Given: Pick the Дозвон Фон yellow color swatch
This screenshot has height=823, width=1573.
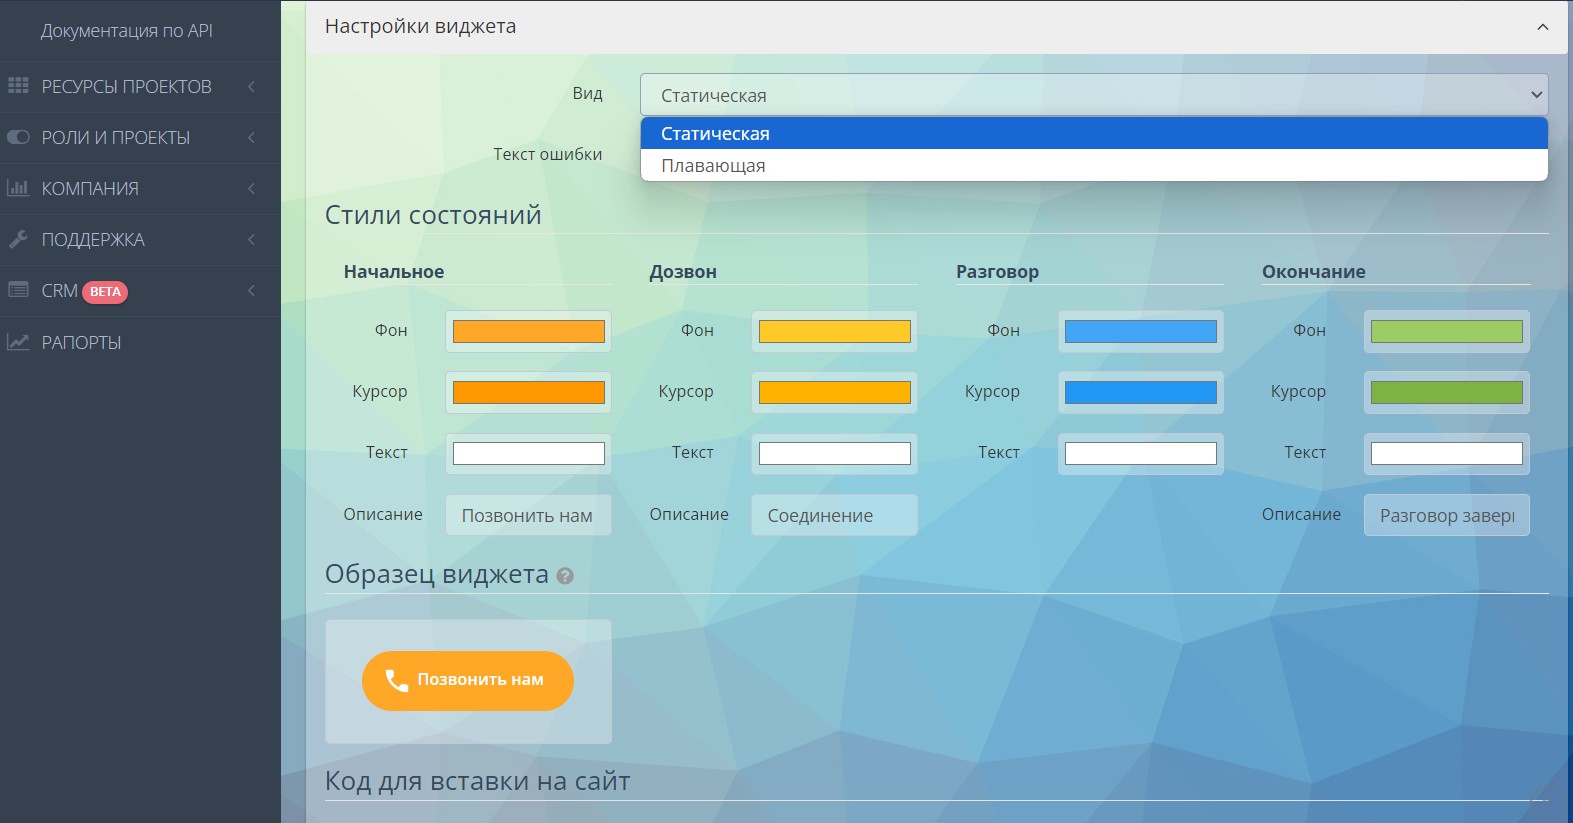Looking at the screenshot, I should (x=834, y=331).
